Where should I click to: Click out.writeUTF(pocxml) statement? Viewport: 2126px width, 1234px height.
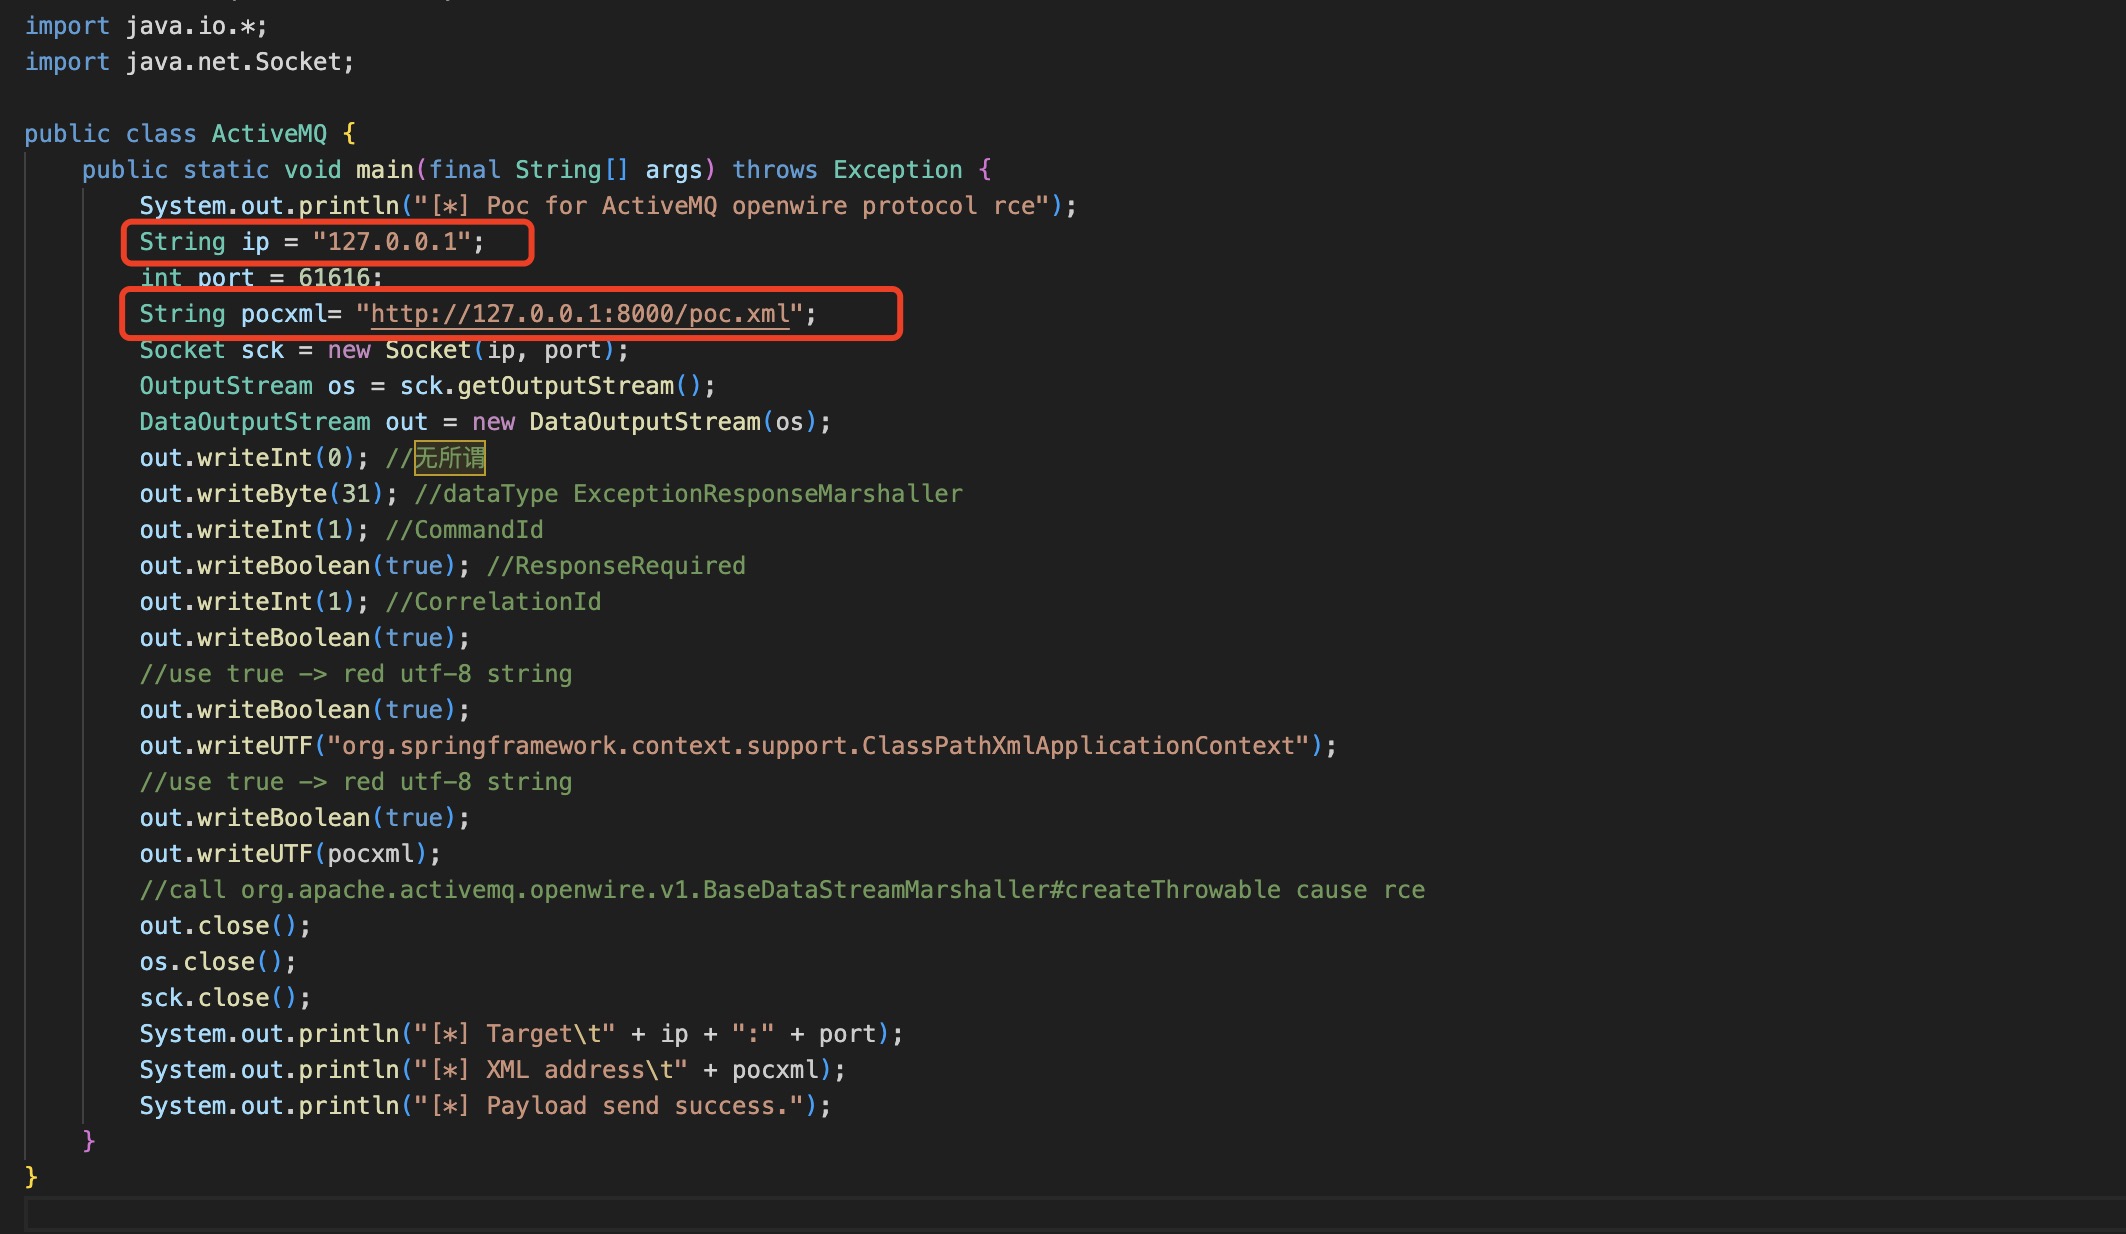(x=289, y=854)
